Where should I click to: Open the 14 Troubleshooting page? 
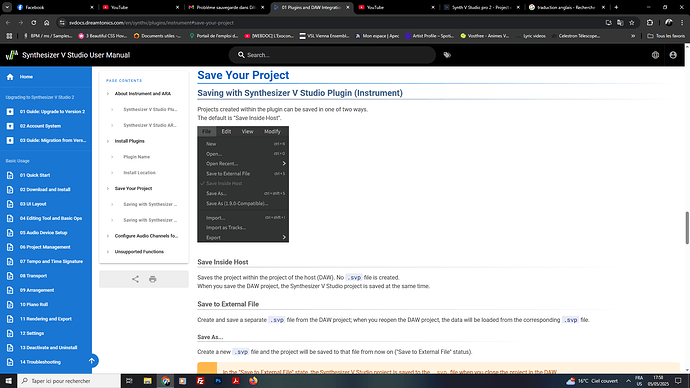pos(40,362)
